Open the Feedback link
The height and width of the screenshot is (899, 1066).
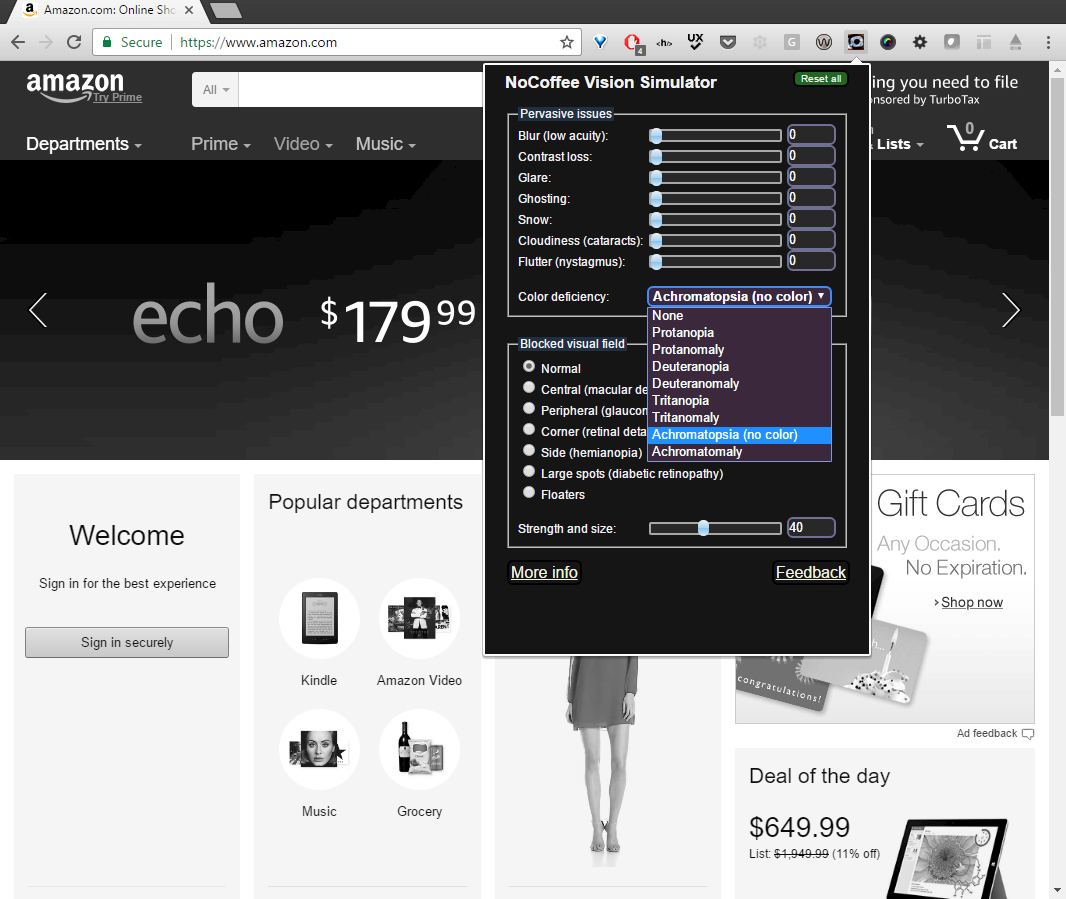click(810, 573)
